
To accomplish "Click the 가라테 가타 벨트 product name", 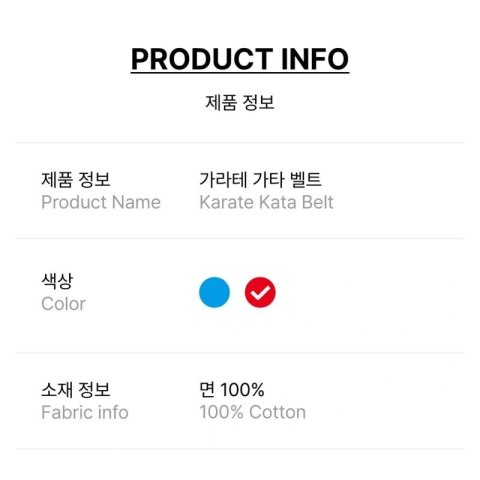I will (260, 179).
